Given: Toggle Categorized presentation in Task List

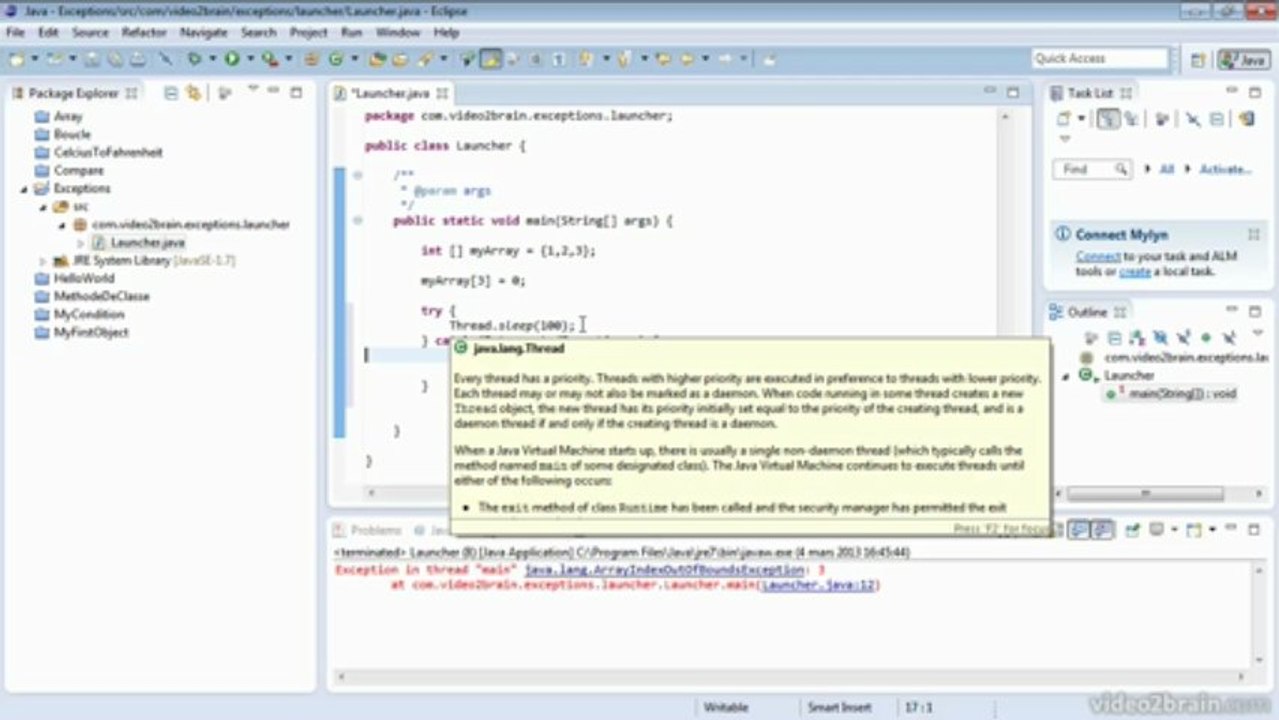Looking at the screenshot, I should point(1108,118).
